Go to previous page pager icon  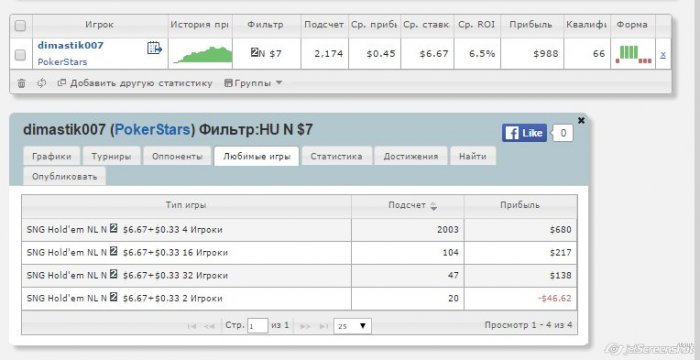pyautogui.click(x=209, y=326)
